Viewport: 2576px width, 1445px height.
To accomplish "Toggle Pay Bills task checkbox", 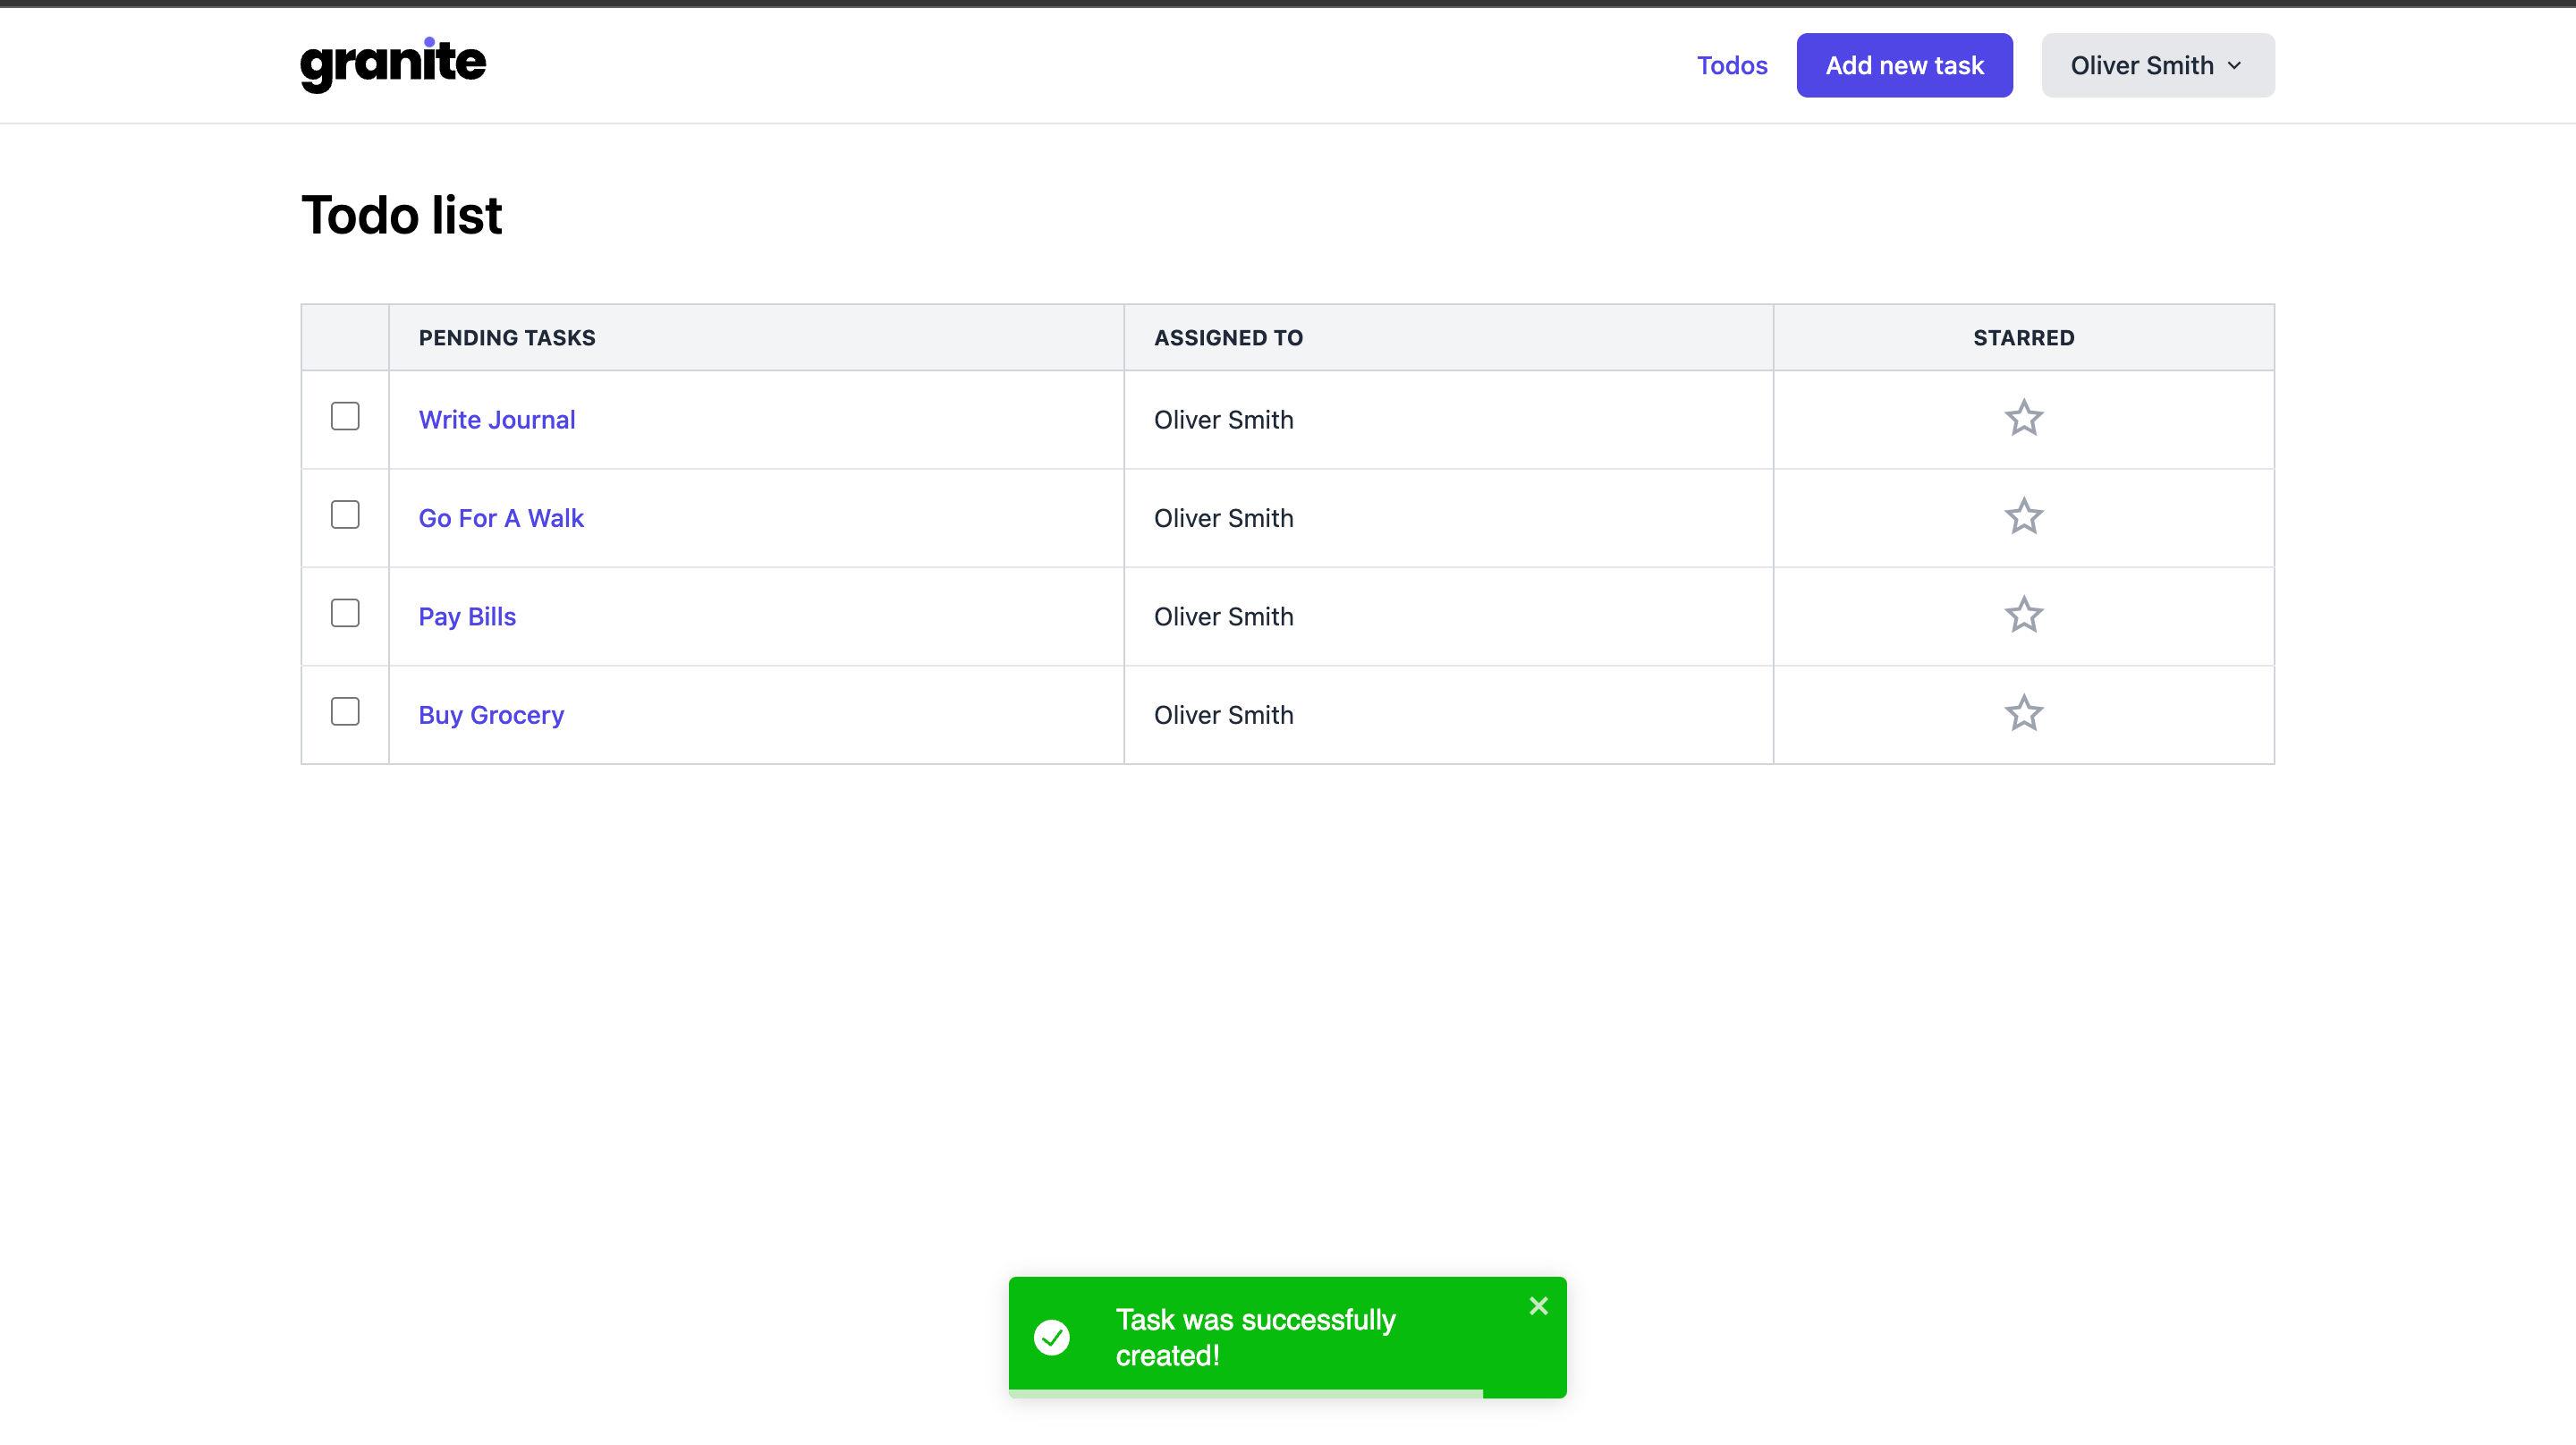I will click(x=345, y=613).
